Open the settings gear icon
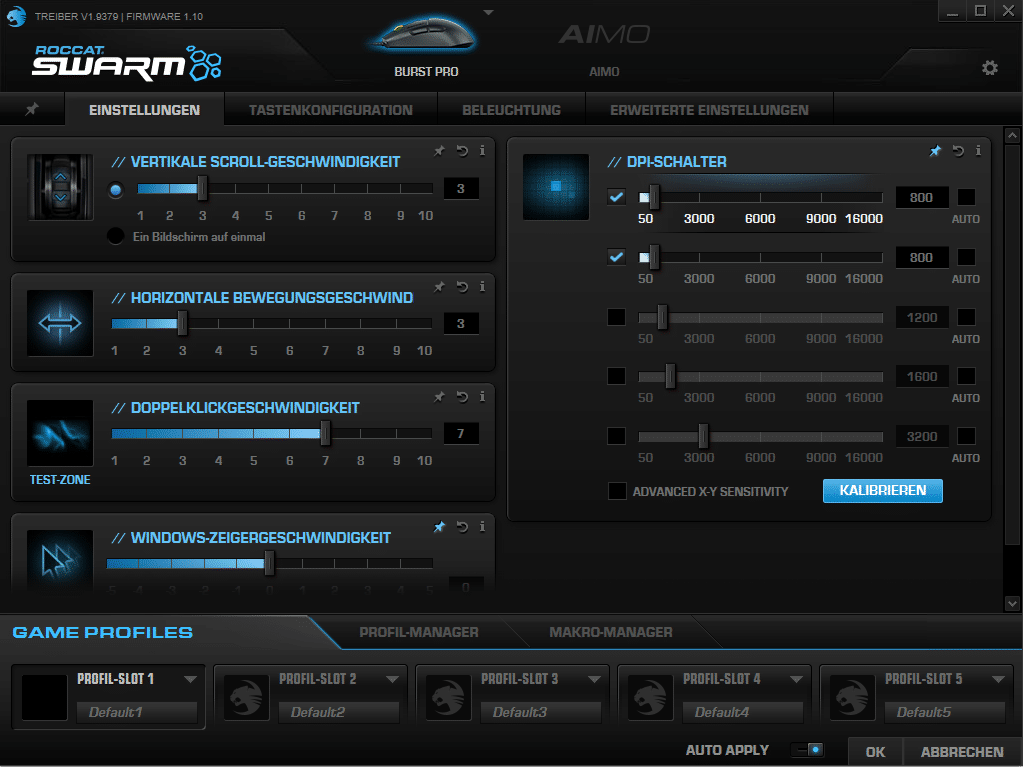Viewport: 1023px width, 767px height. pyautogui.click(x=989, y=68)
